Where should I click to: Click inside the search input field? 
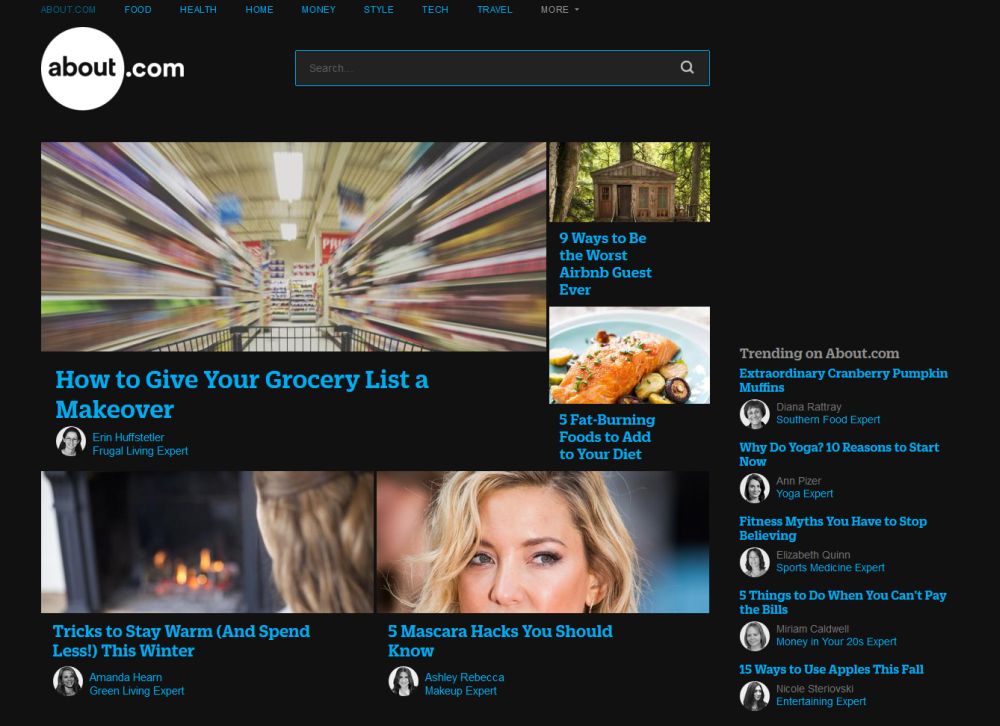click(450, 67)
